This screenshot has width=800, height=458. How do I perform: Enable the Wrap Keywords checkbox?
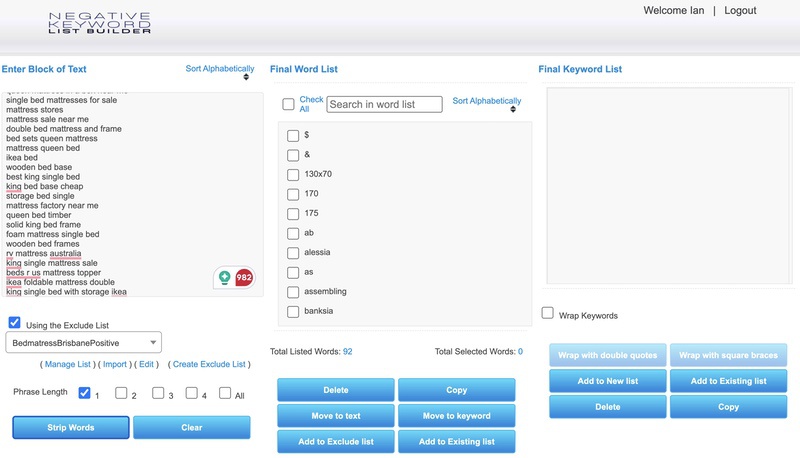(x=547, y=313)
